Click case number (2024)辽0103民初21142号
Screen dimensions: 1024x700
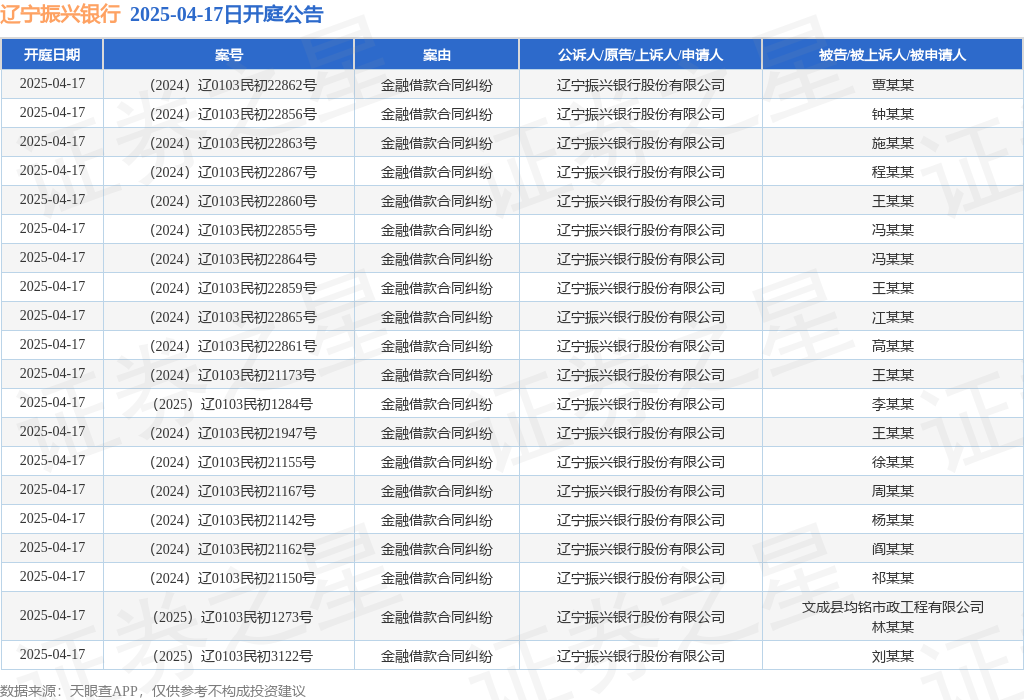(x=232, y=520)
